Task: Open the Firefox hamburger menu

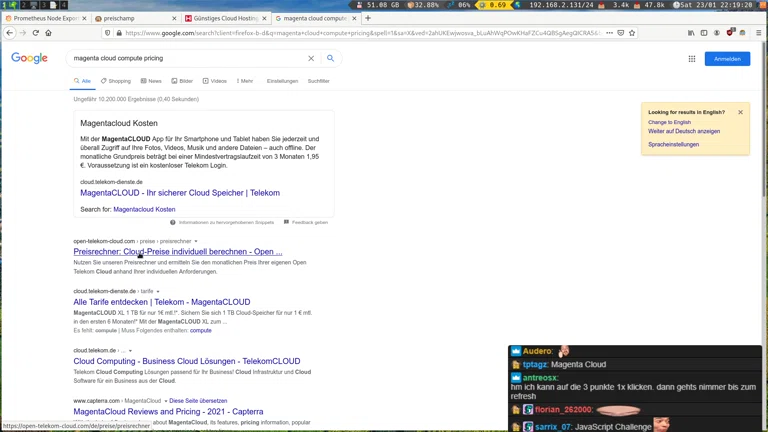Action: pos(758,33)
